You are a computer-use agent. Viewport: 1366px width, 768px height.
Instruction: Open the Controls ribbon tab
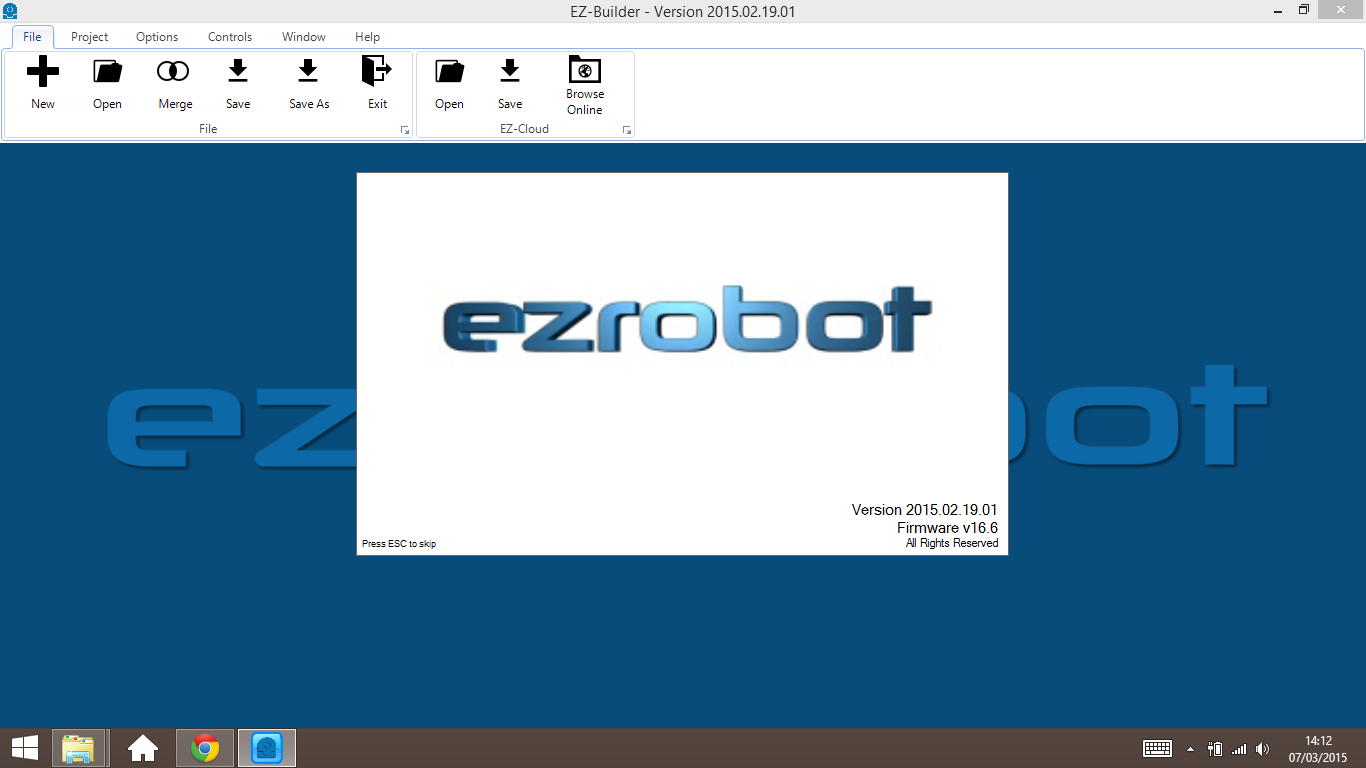click(229, 37)
